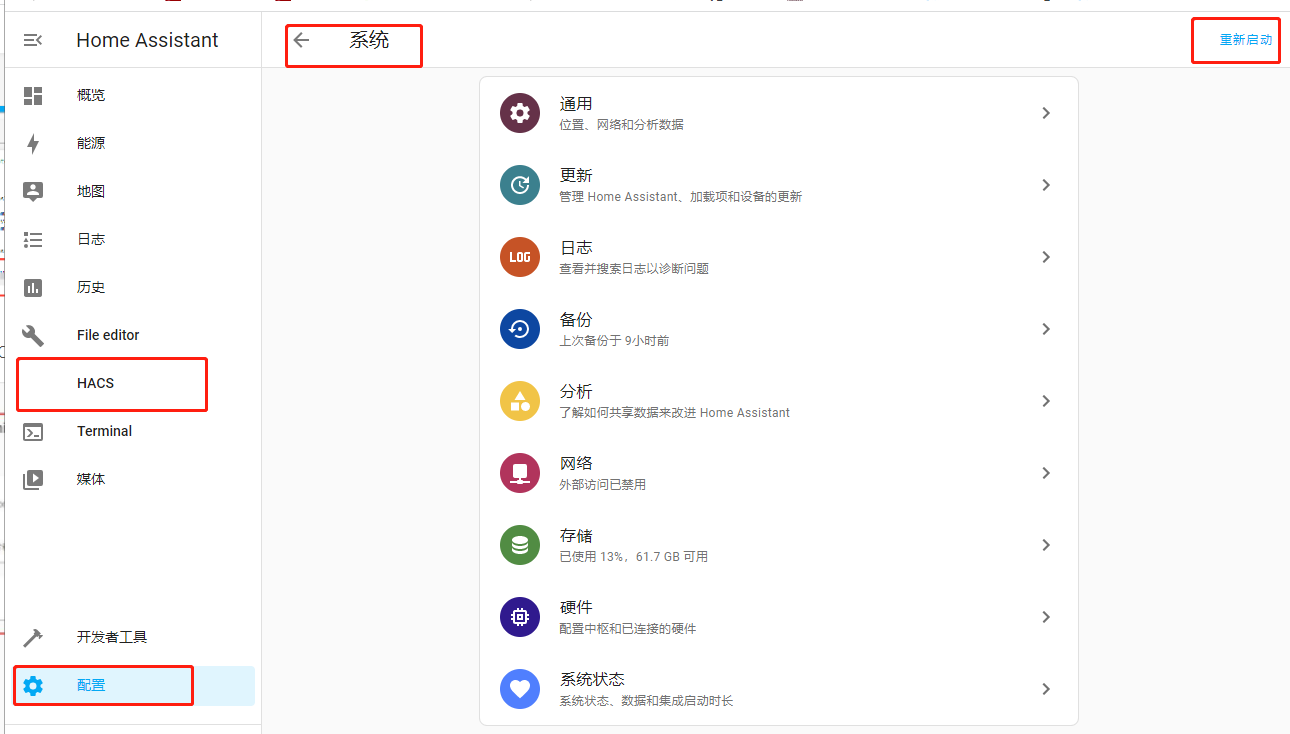The image size is (1290, 734).
Task: Open the 概览 dashboard icon
Action: click(33, 95)
